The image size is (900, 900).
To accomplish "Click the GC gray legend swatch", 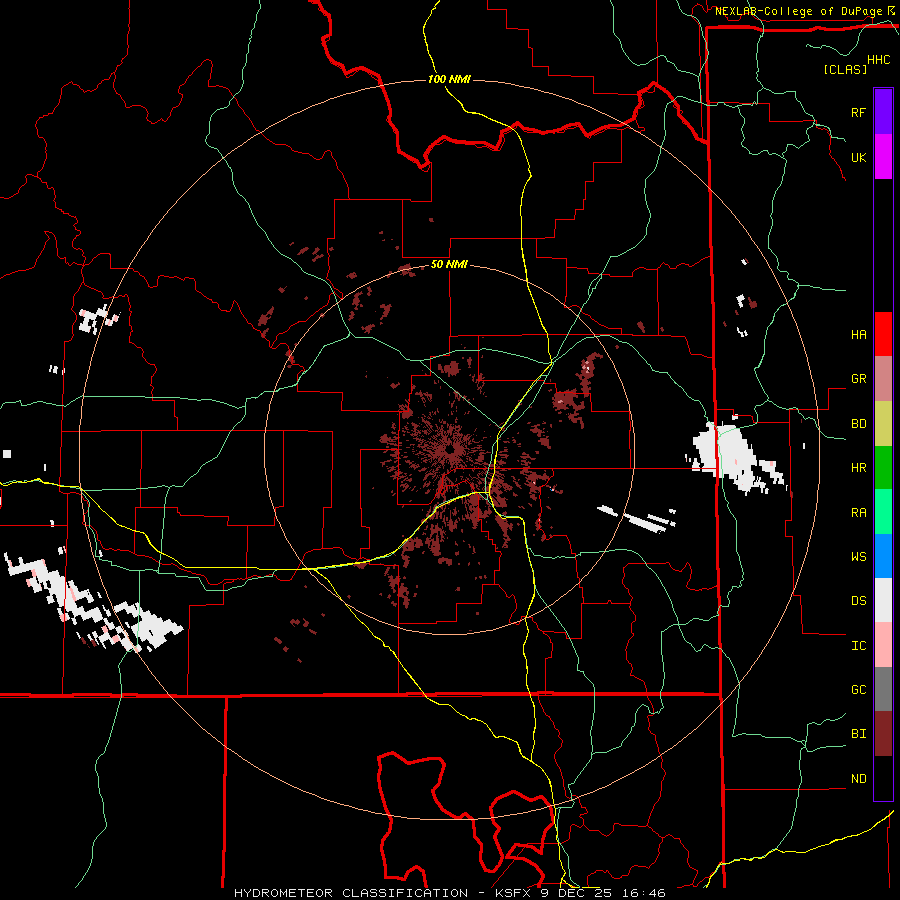I will coord(883,689).
